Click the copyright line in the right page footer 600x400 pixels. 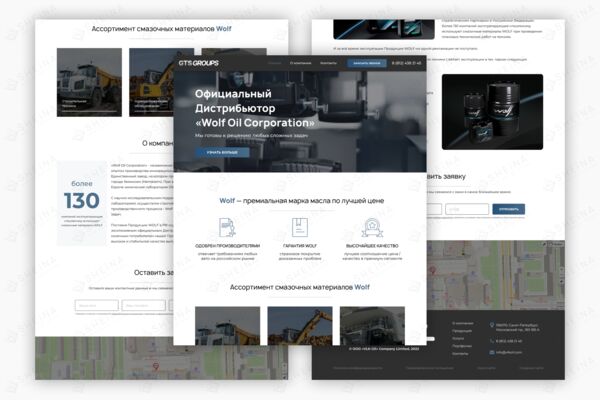click(x=384, y=349)
